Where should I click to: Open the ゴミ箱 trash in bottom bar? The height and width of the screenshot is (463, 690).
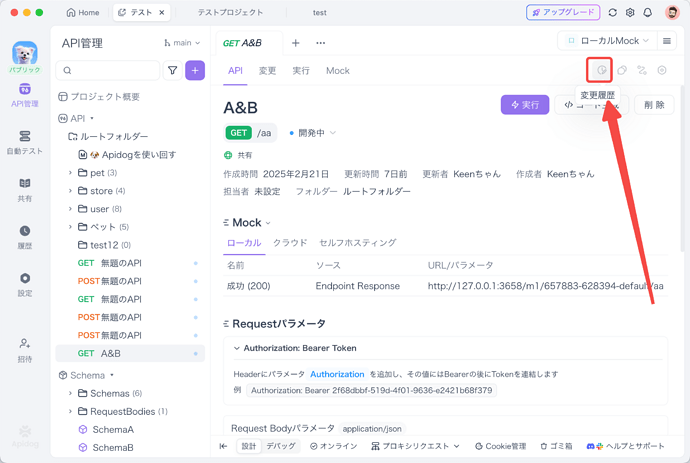(x=557, y=446)
